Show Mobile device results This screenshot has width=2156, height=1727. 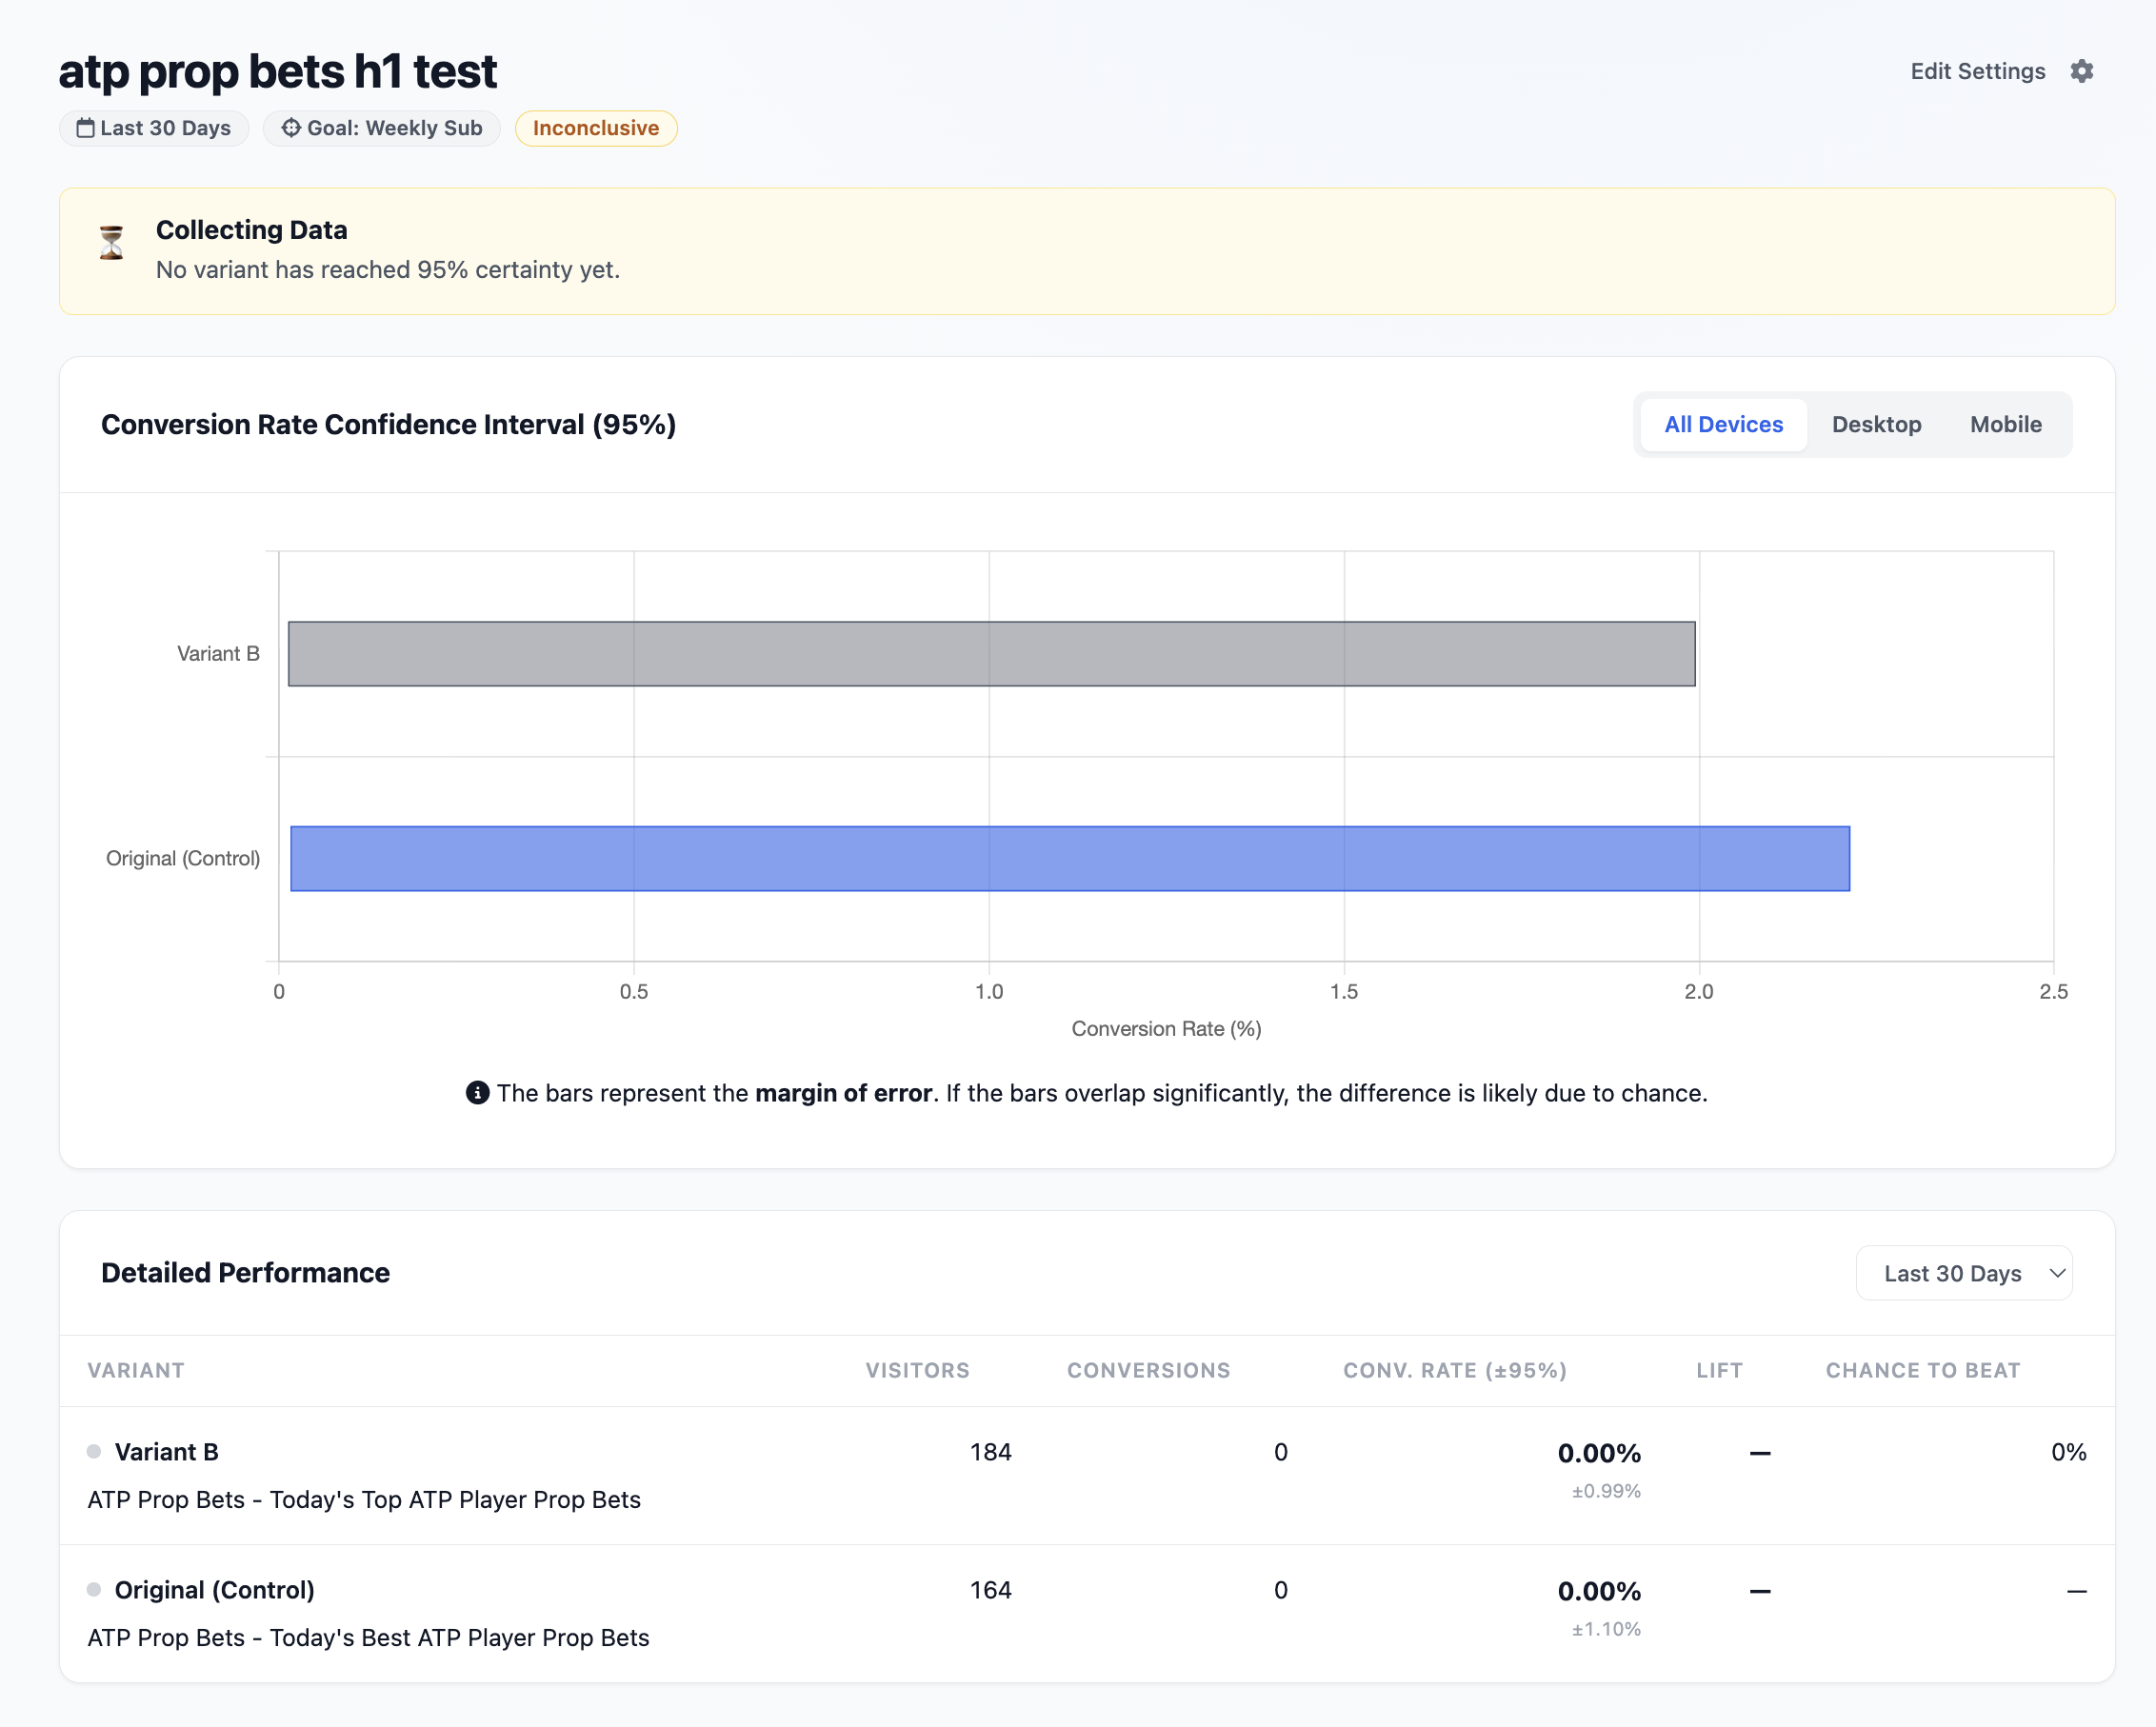pyautogui.click(x=2005, y=424)
